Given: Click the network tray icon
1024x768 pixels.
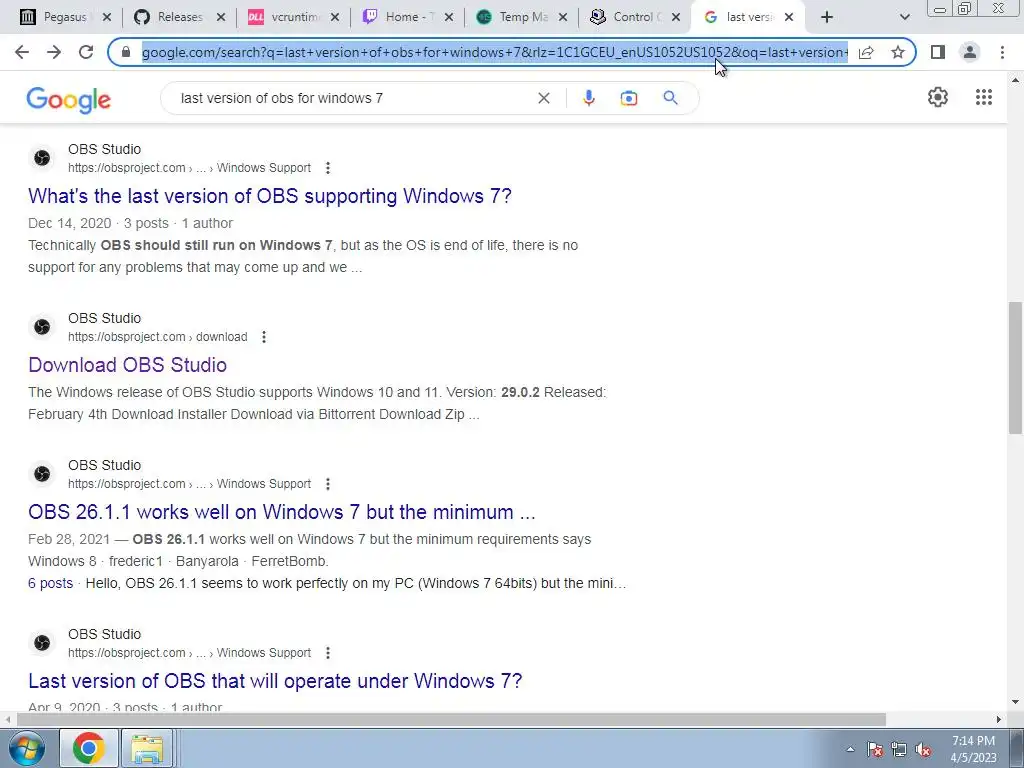Looking at the screenshot, I should coord(899,749).
